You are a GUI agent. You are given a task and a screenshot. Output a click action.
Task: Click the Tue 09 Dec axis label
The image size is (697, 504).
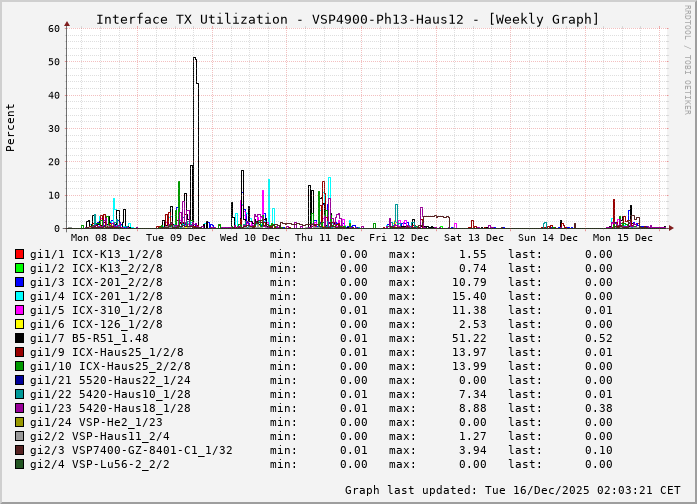(x=175, y=238)
